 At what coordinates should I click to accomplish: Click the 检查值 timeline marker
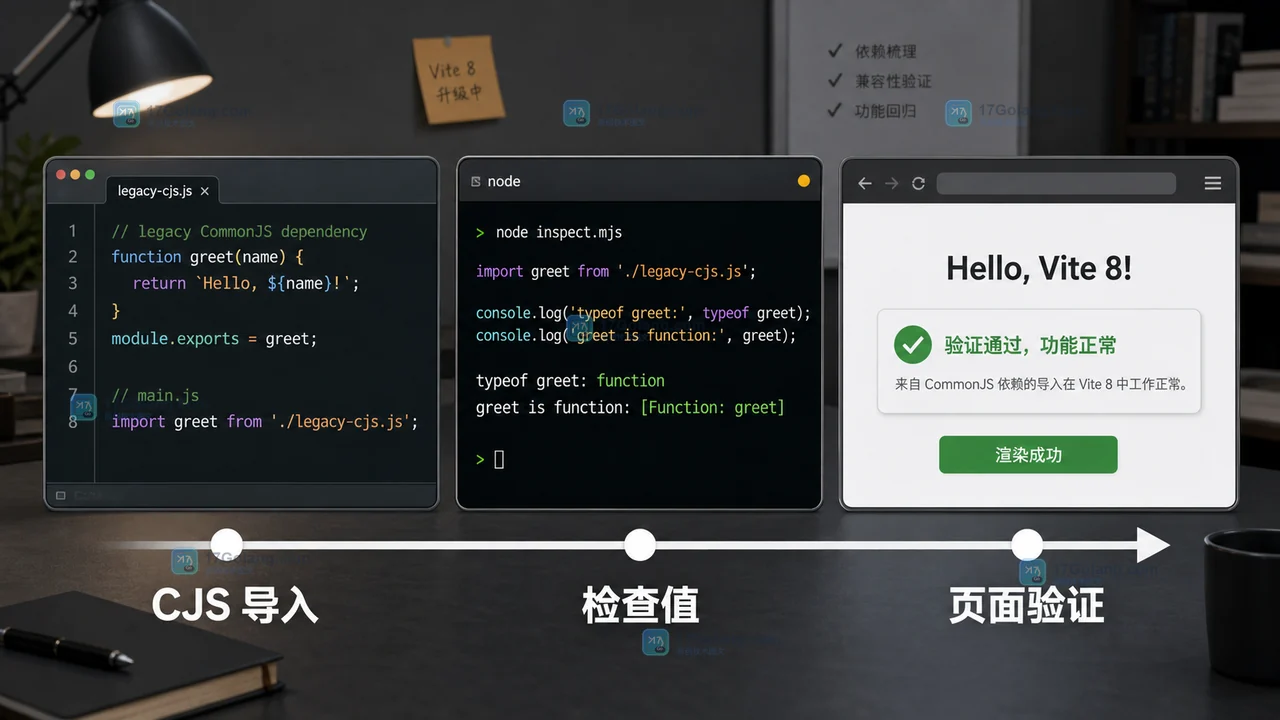coord(640,545)
